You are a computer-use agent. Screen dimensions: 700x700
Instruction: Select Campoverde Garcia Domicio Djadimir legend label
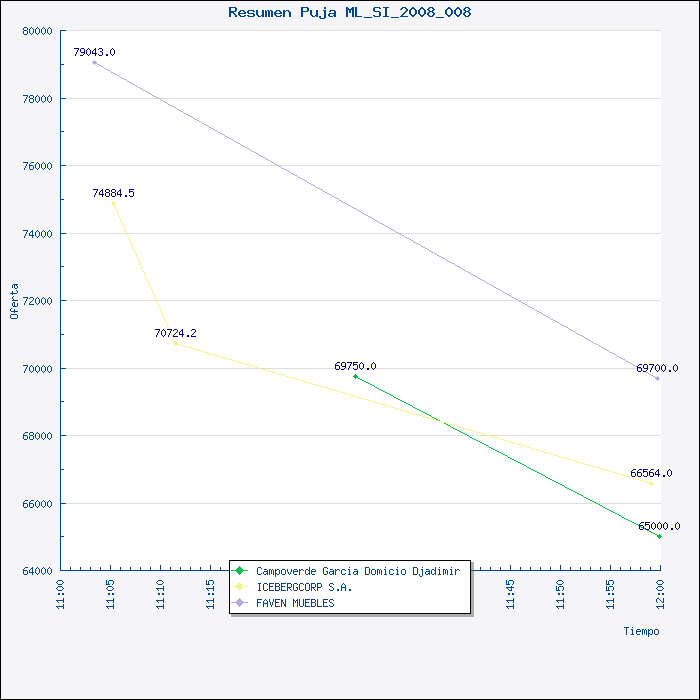pos(358,571)
